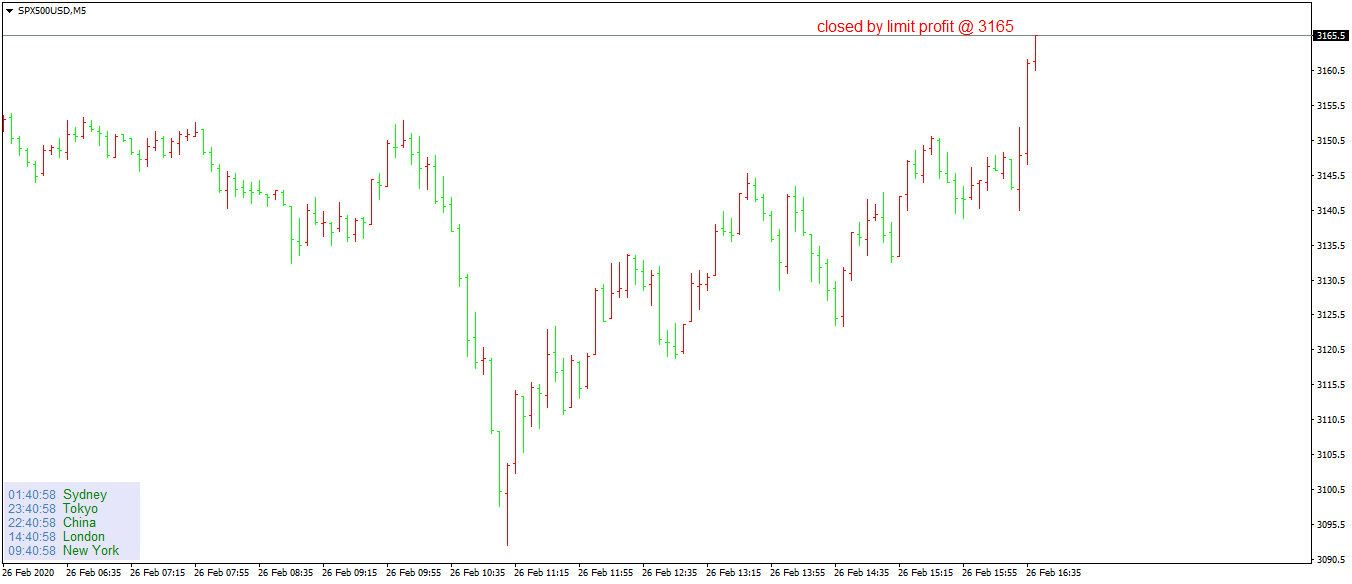Click the 3145.5 price axis label
The image size is (1352, 584).
click(1329, 176)
